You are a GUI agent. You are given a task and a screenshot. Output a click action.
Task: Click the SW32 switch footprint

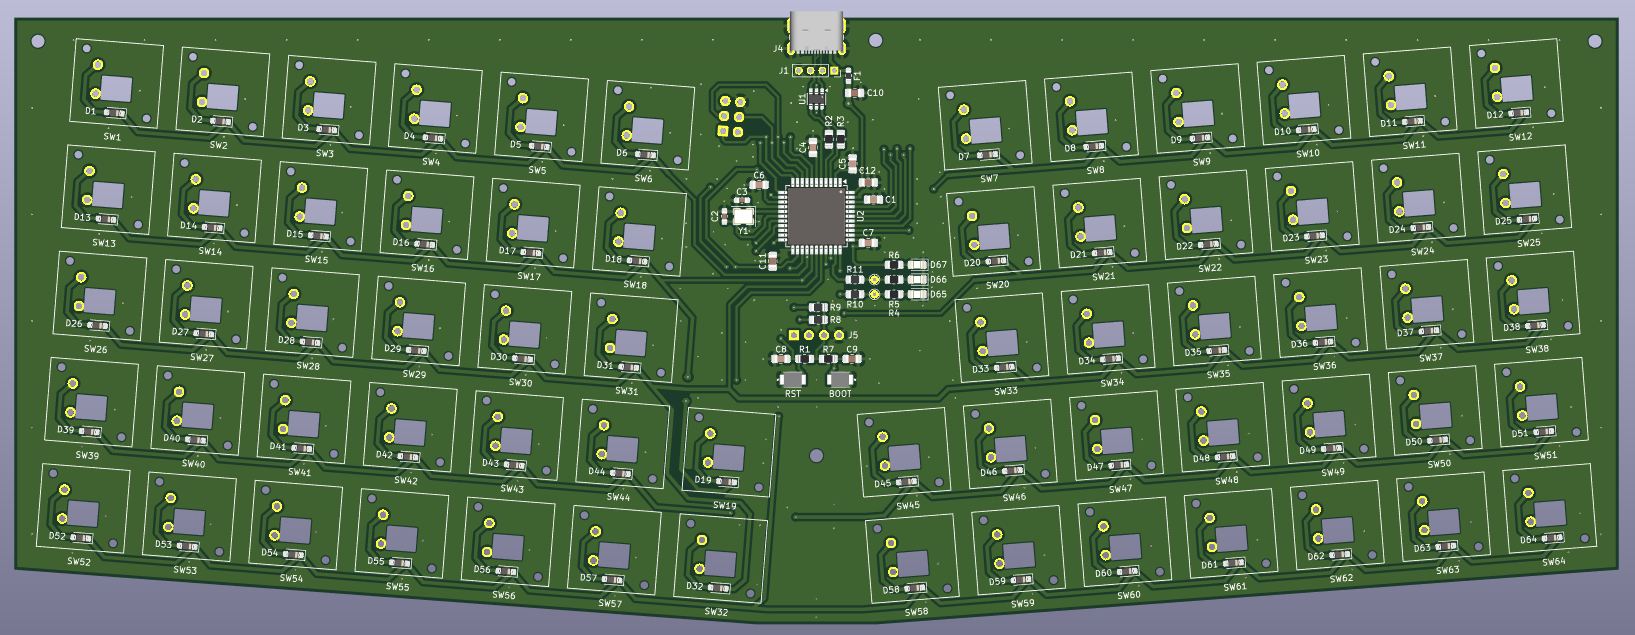tap(721, 558)
